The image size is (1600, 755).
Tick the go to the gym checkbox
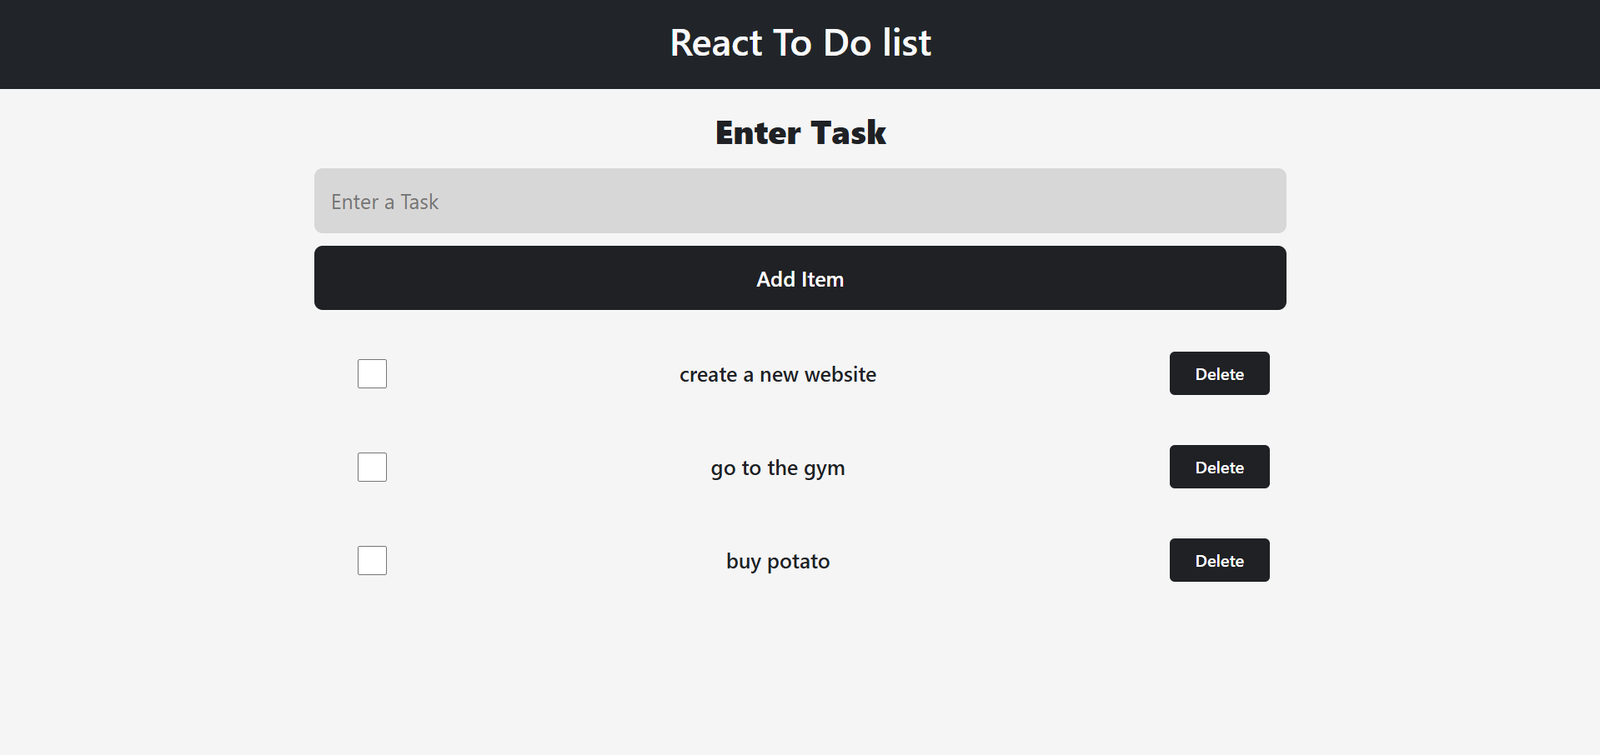372,467
